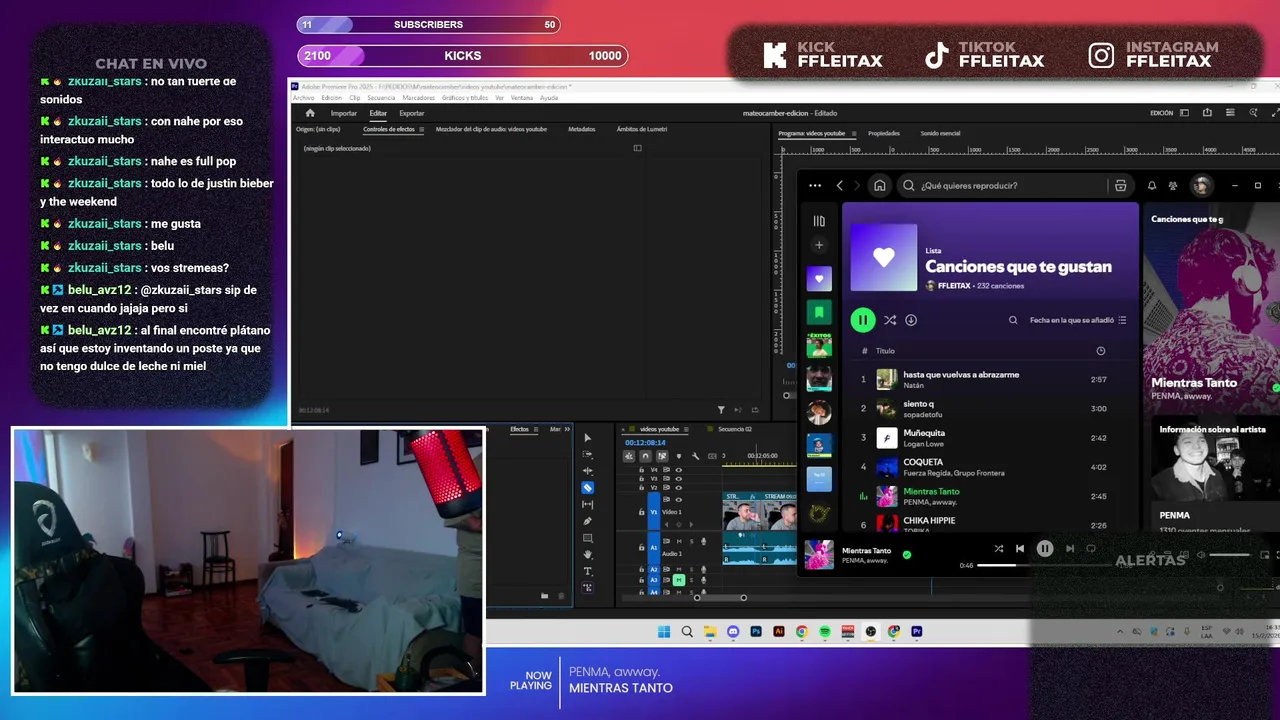This screenshot has width=1280, height=720.
Task: Select the Slip tool
Action: pyautogui.click(x=588, y=504)
